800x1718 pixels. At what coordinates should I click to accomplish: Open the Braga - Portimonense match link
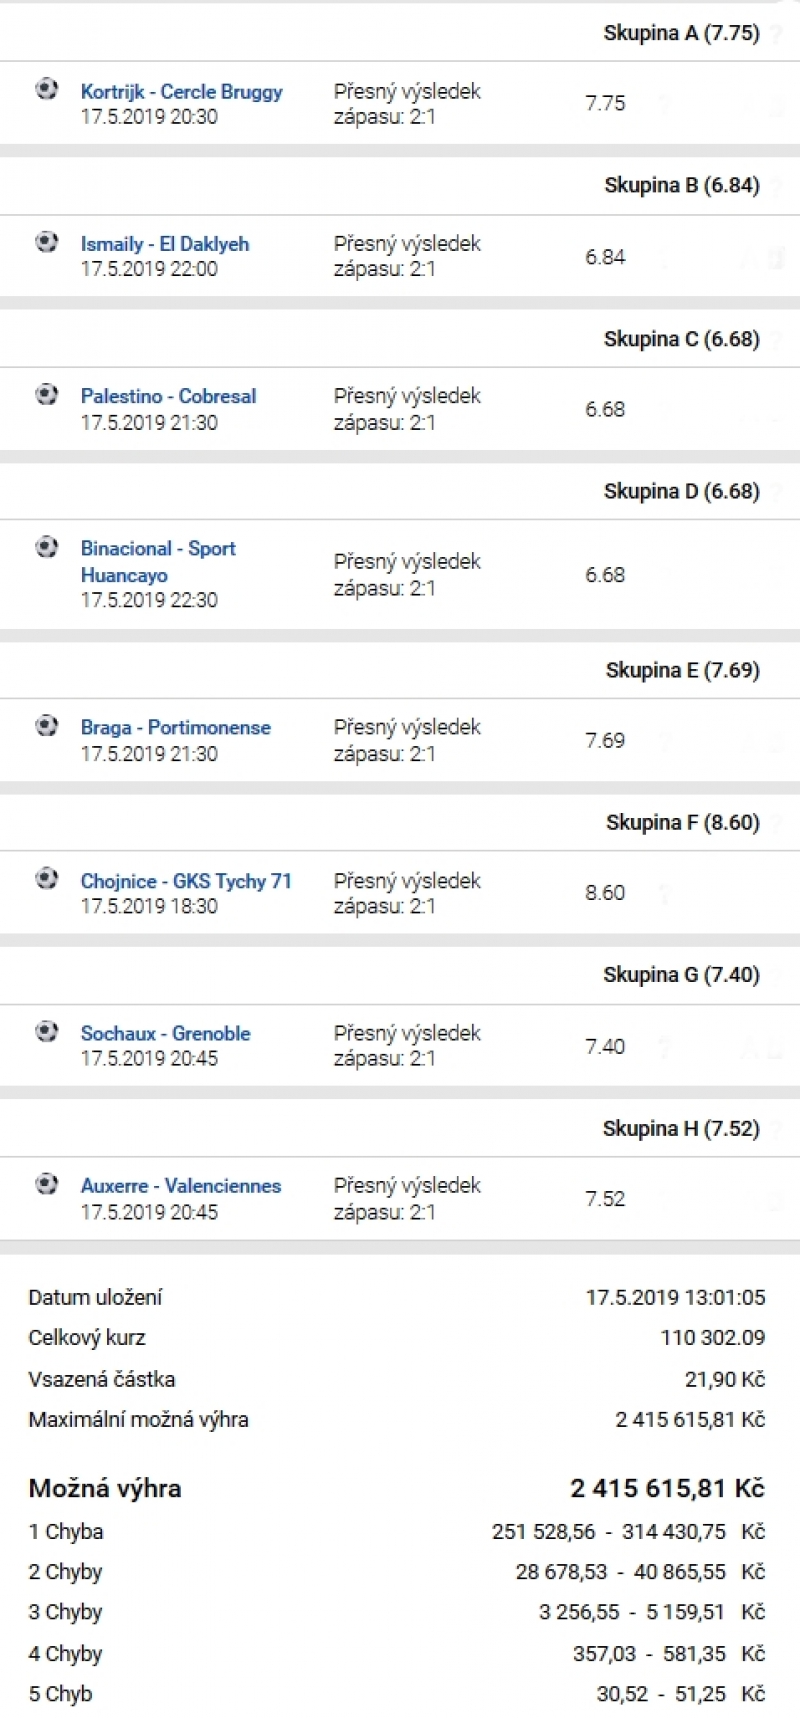176,727
